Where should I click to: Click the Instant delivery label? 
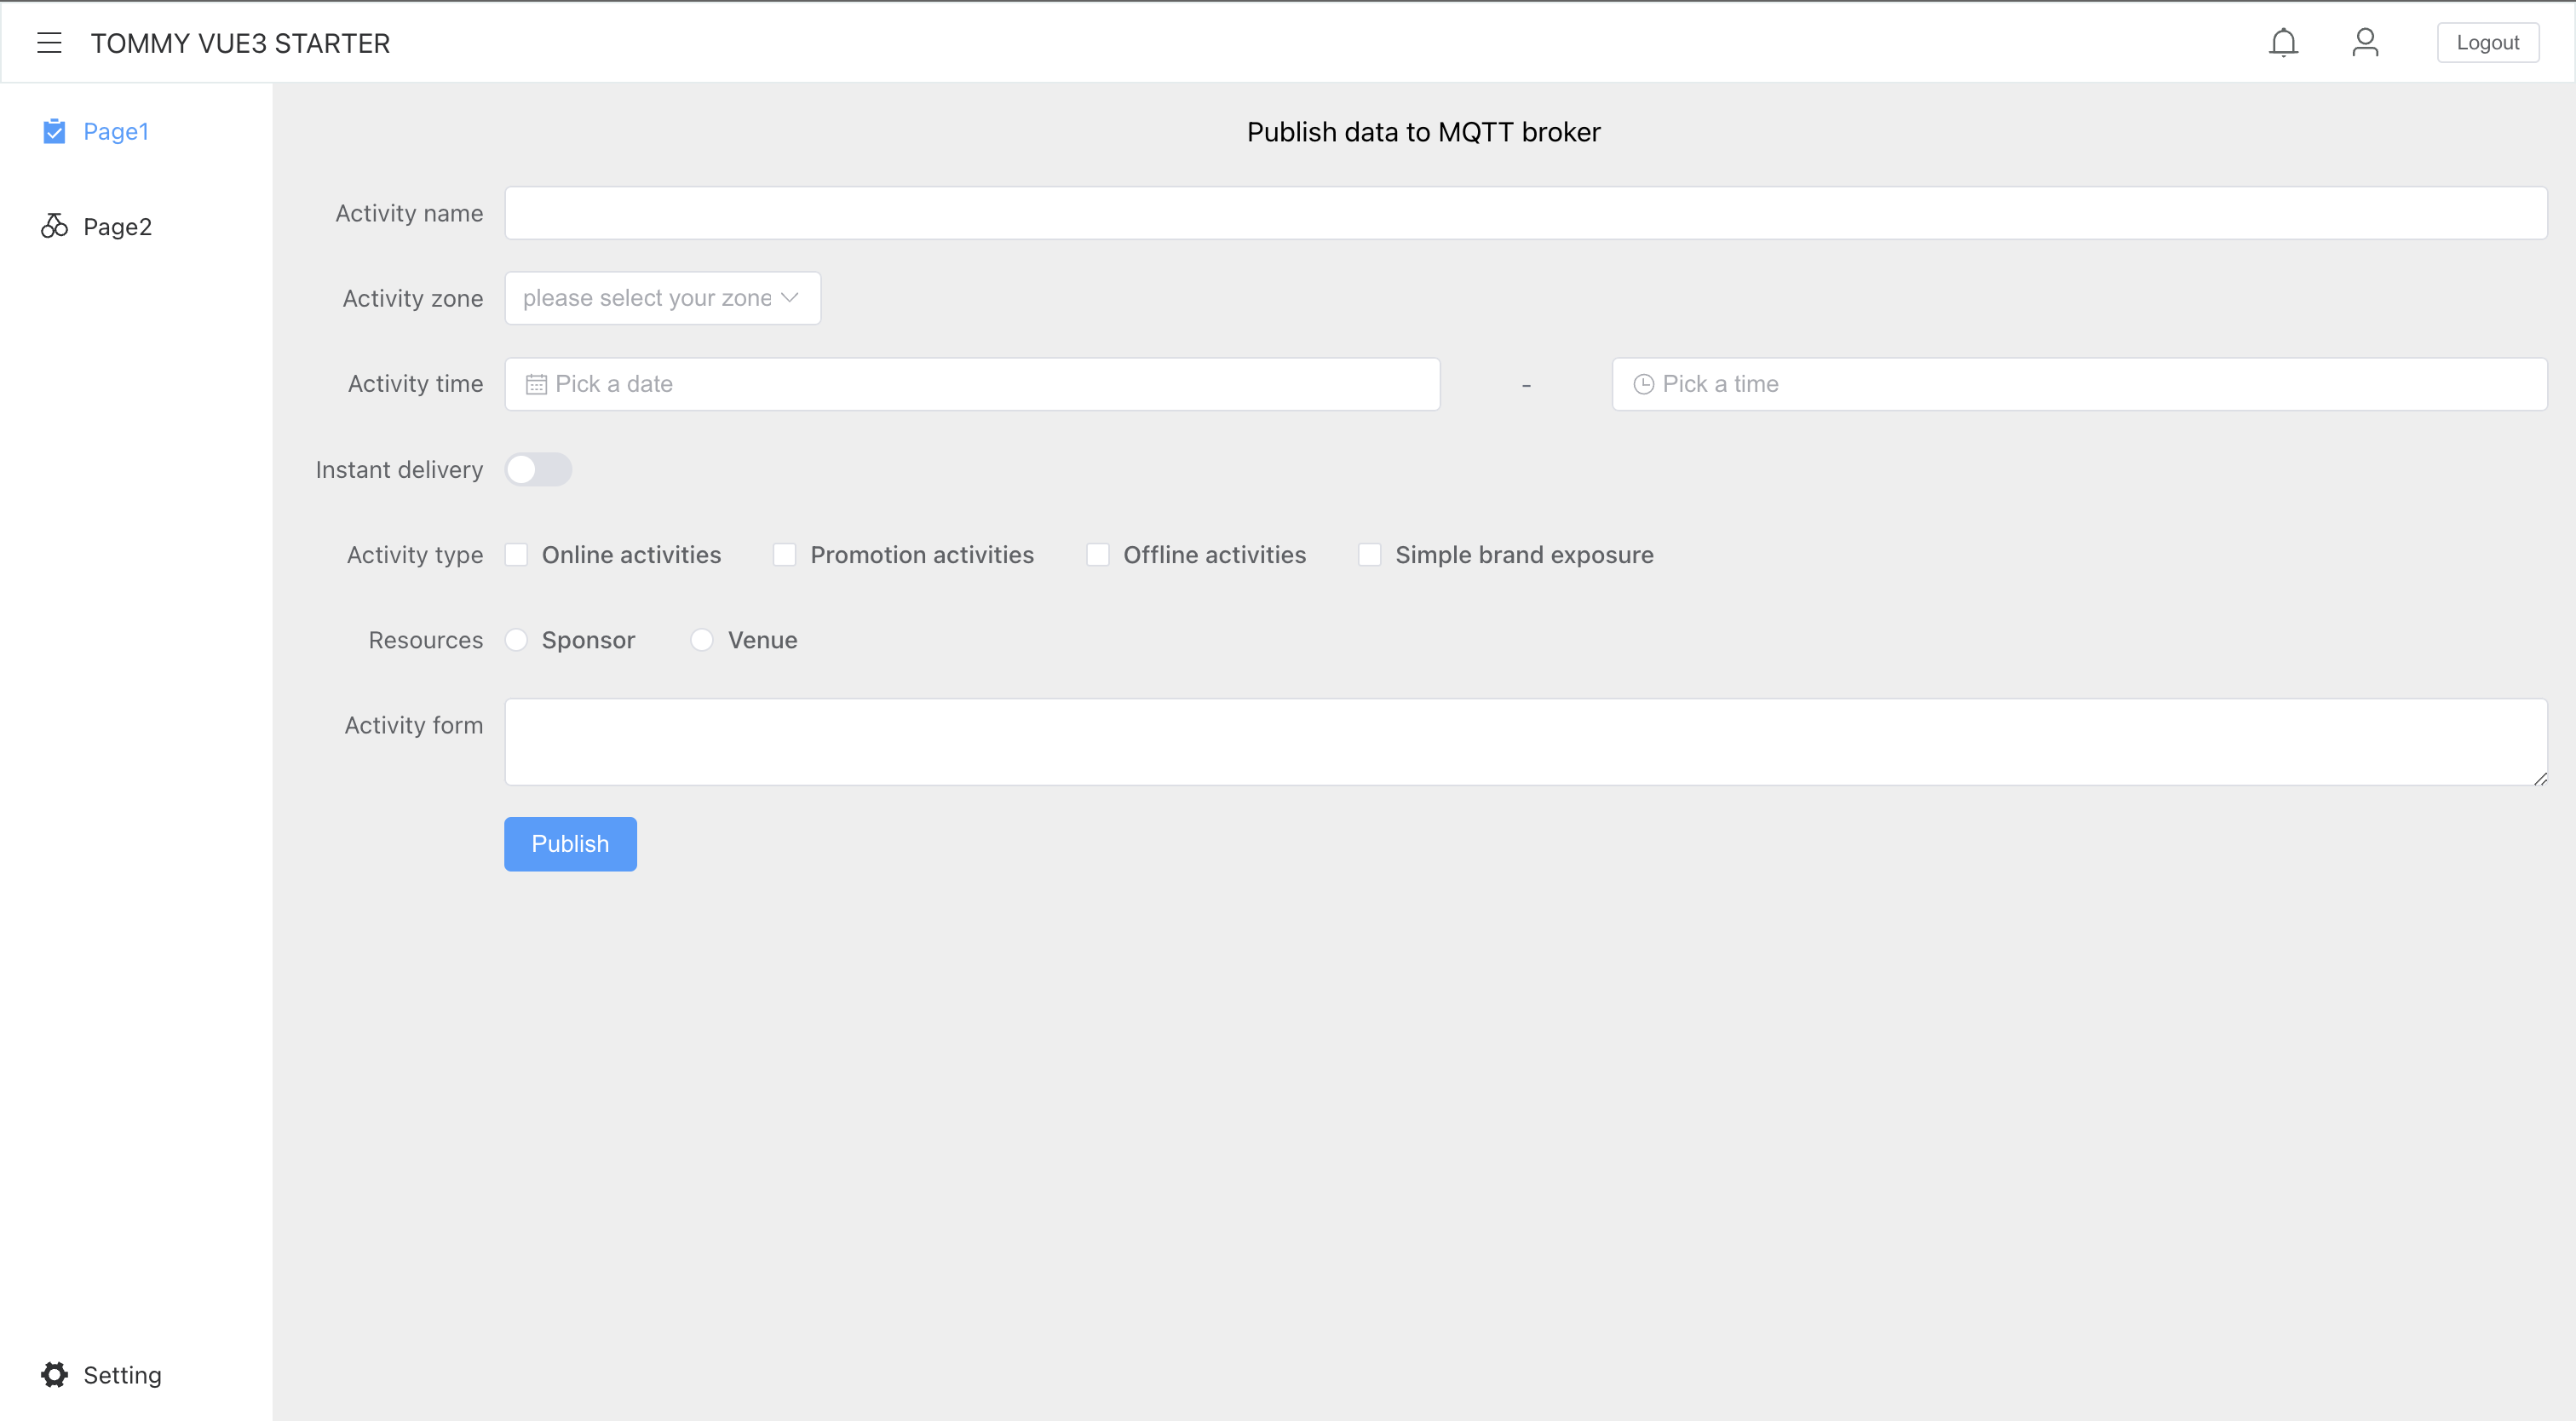click(x=399, y=470)
